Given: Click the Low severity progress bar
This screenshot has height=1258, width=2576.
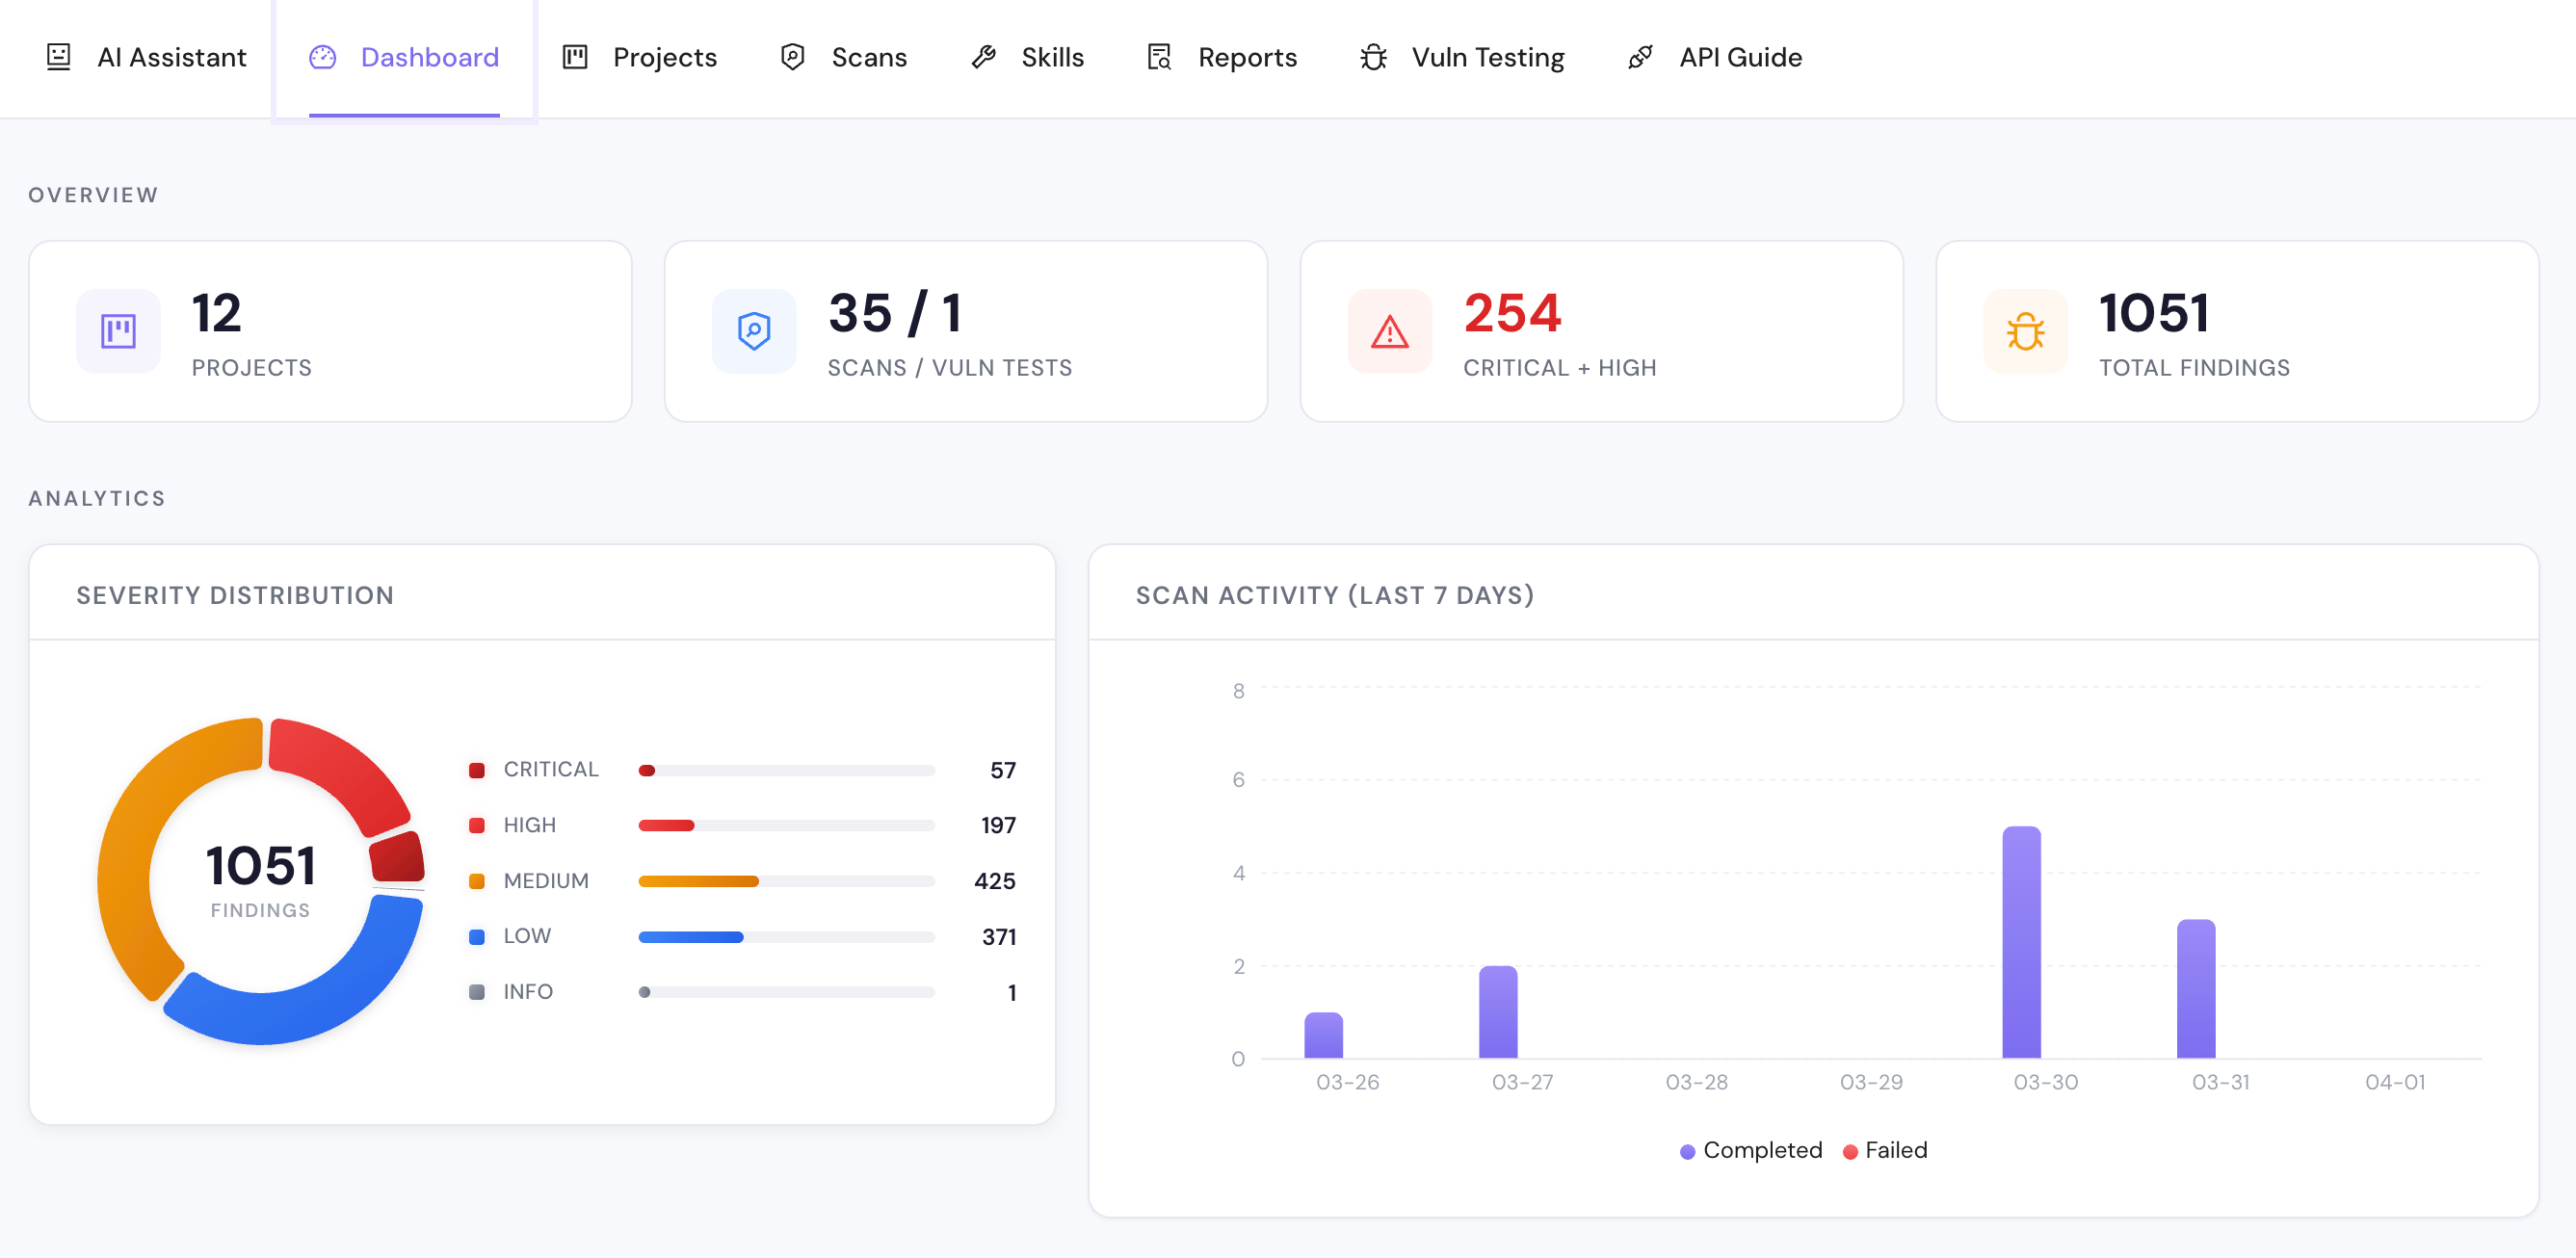Looking at the screenshot, I should pyautogui.click(x=786, y=937).
